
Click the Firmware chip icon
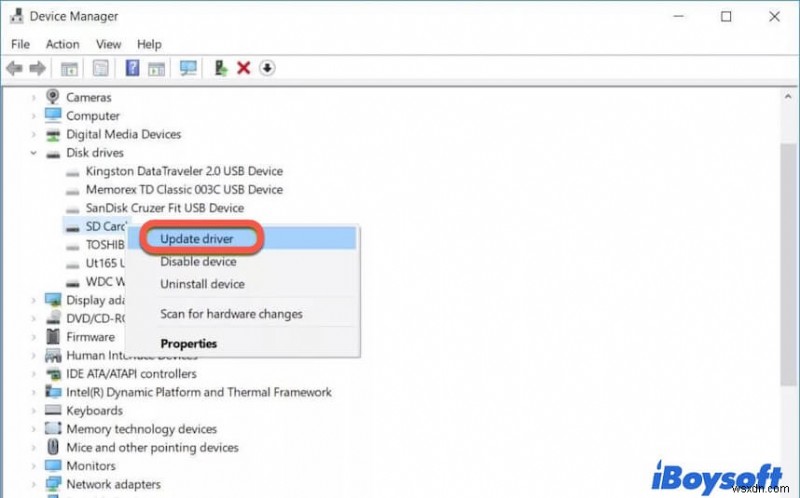click(x=53, y=337)
